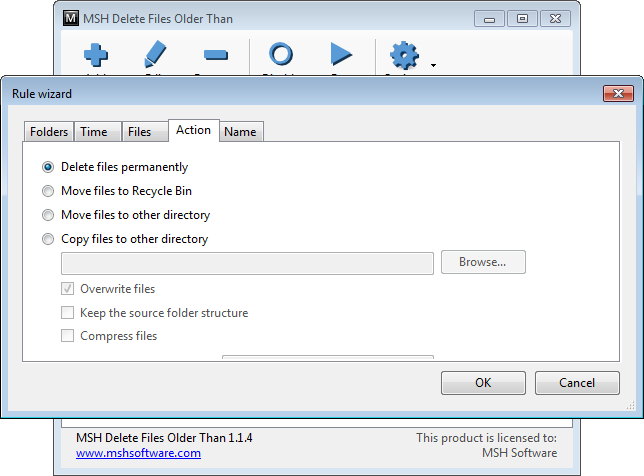Image resolution: width=644 pixels, height=476 pixels.
Task: Switch to the Folders tab
Action: [49, 131]
